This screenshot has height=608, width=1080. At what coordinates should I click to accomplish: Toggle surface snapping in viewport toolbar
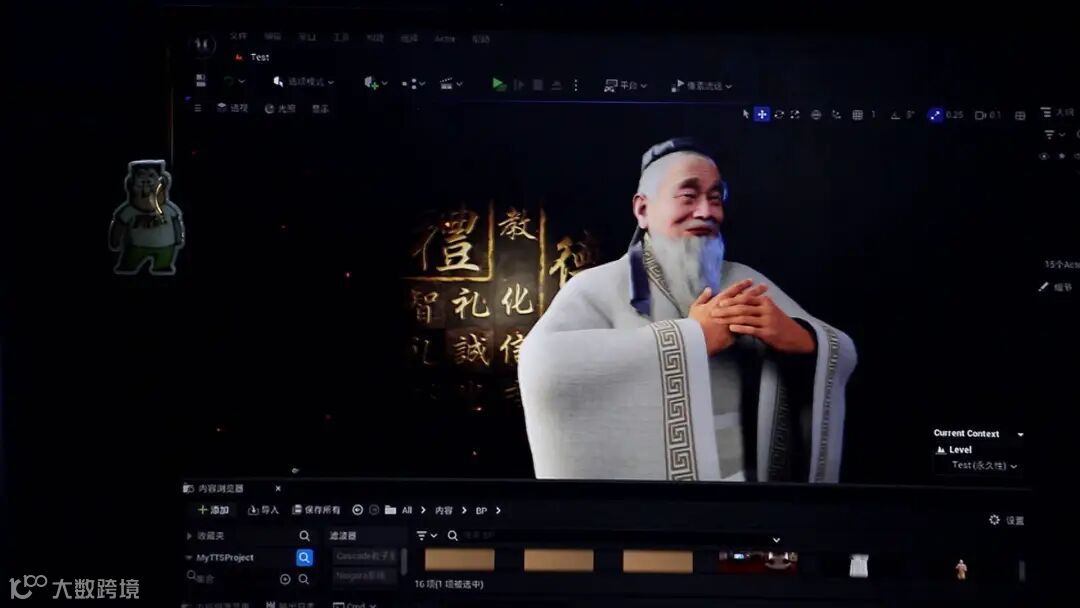835,115
